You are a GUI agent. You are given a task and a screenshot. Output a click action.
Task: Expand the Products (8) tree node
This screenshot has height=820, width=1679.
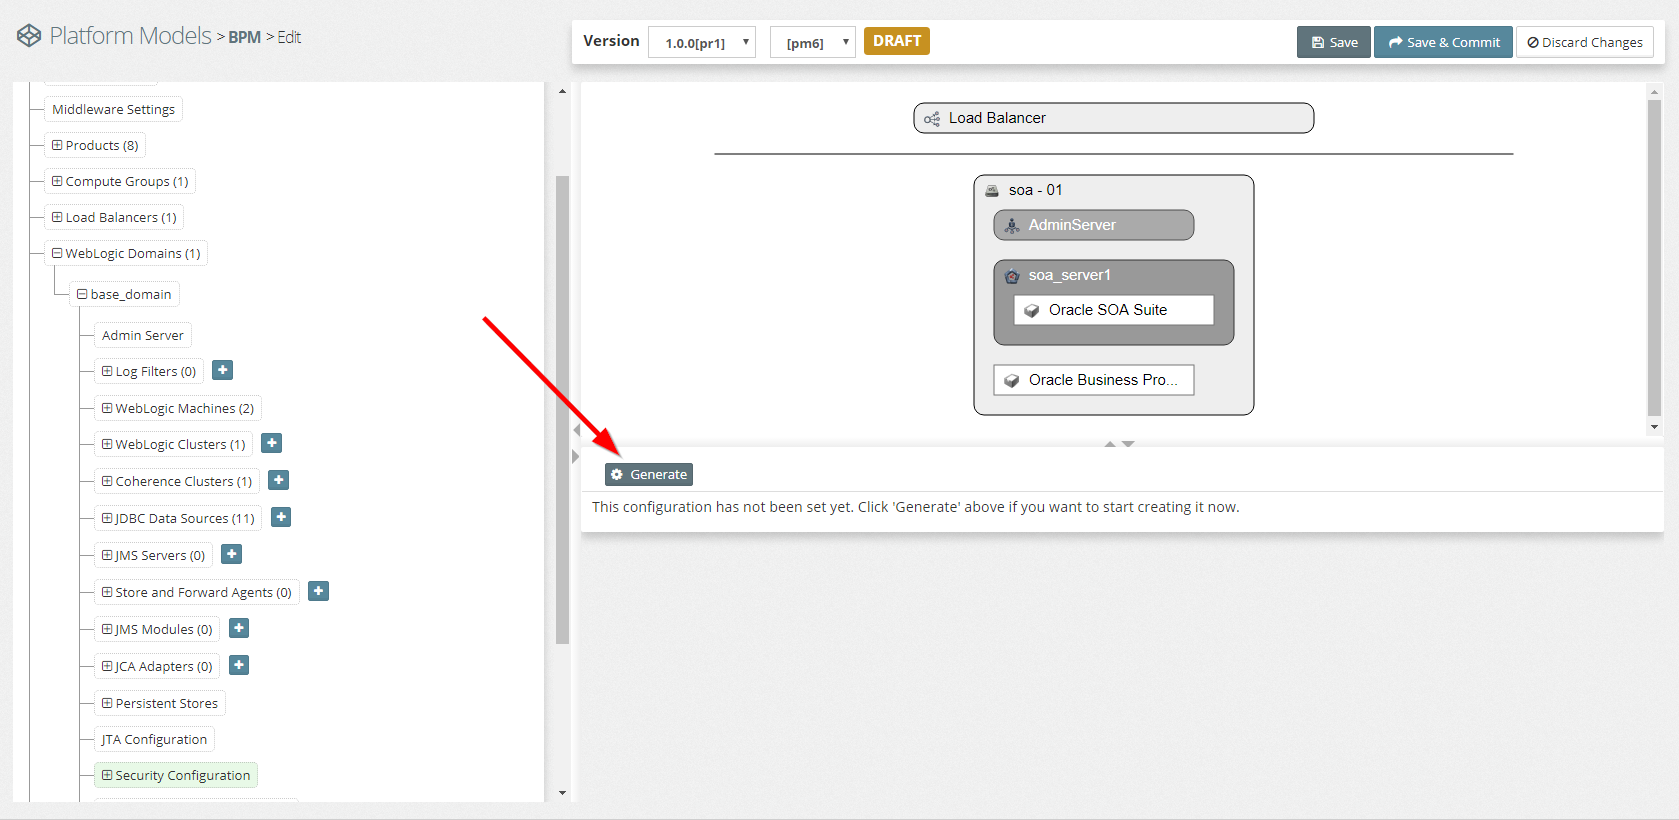[57, 145]
